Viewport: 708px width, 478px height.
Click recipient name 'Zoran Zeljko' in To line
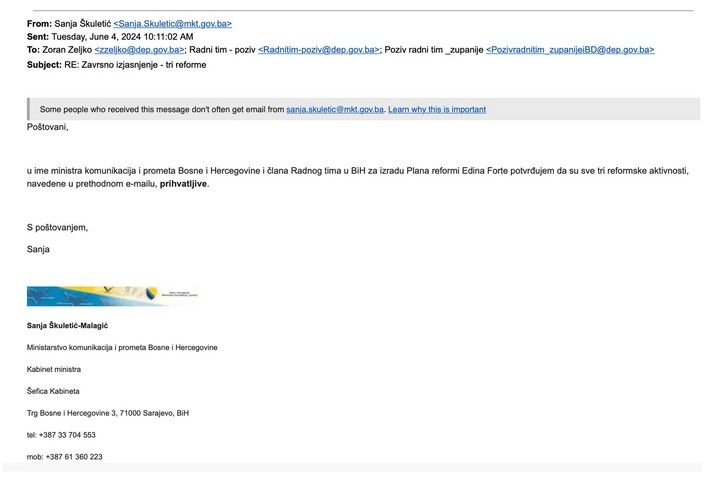click(67, 50)
